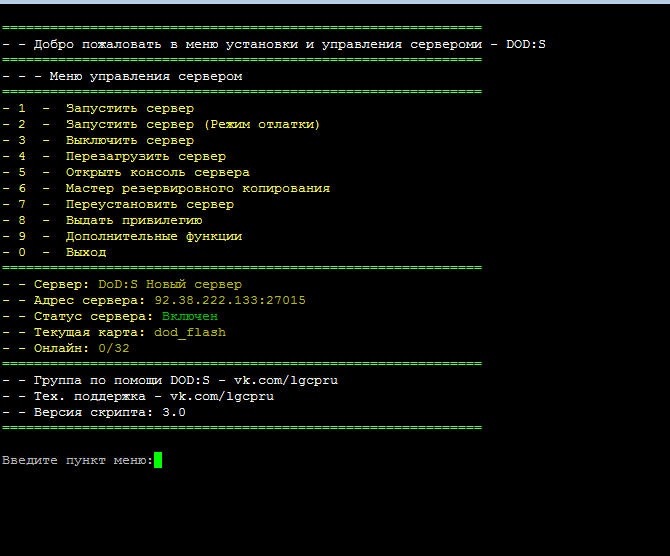Click Выдать привилегию menu entry

point(134,220)
